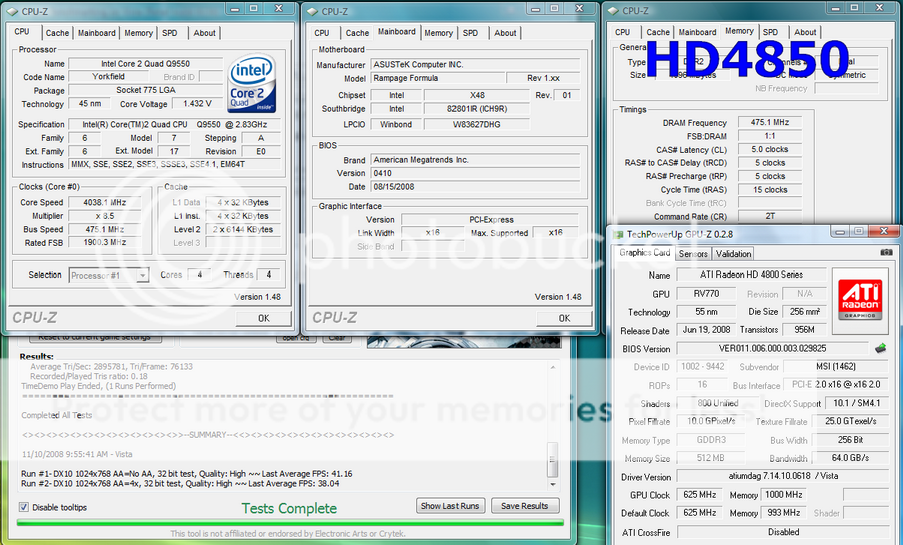Click the first CPU-Z window's title icon

pos(12,11)
